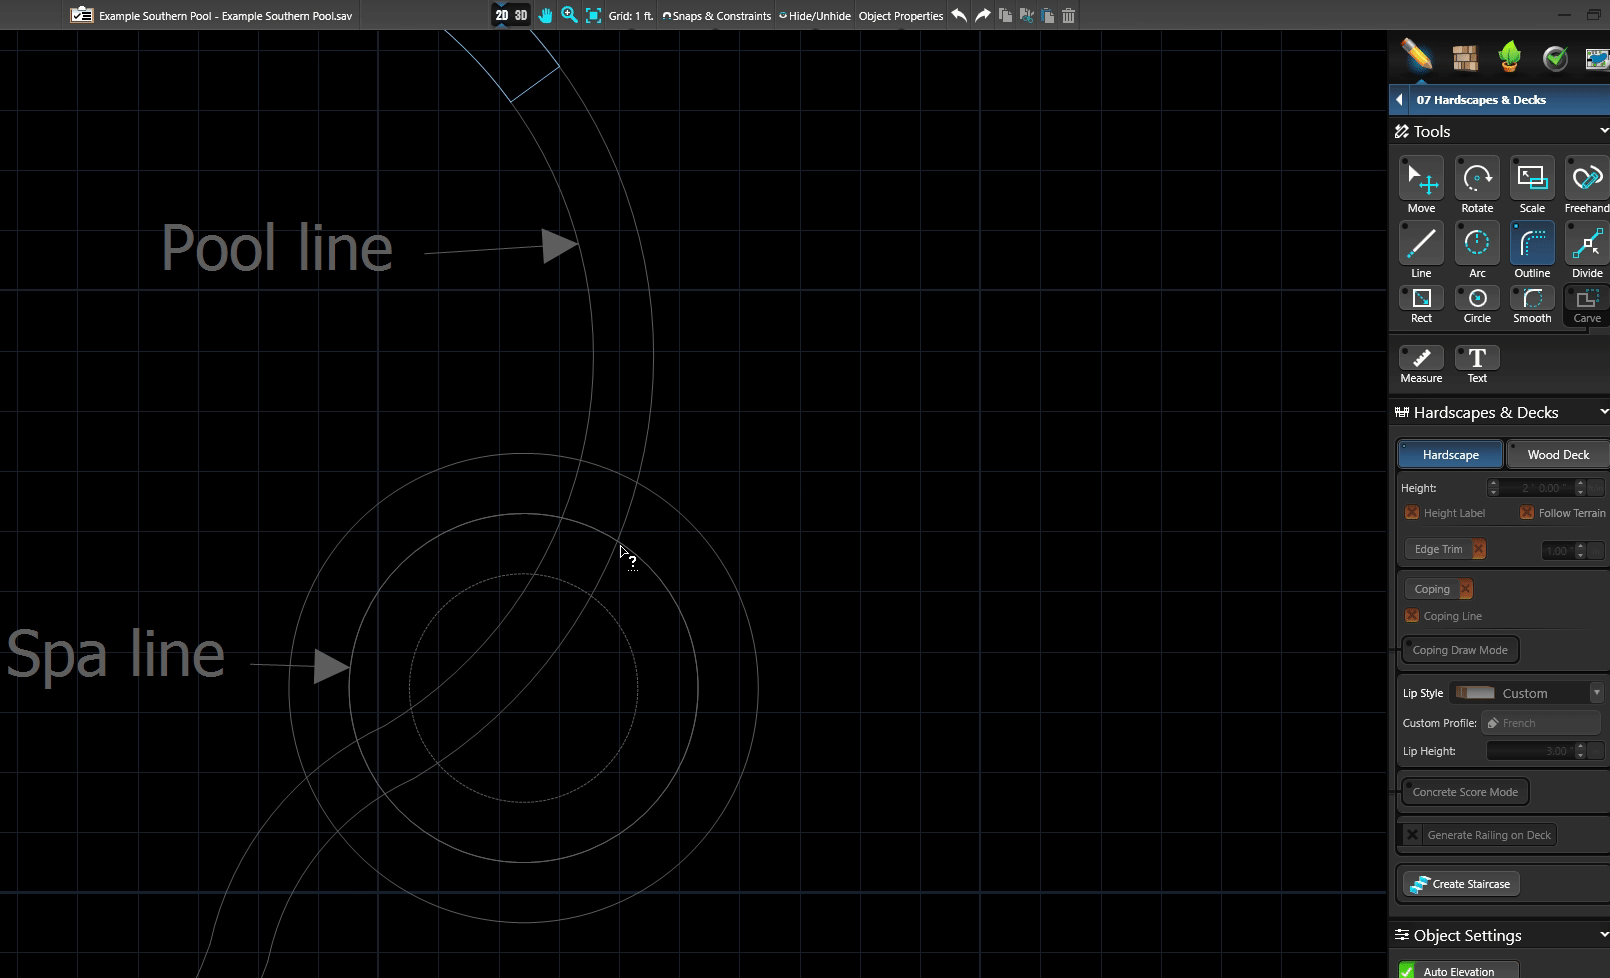Open the potted plant landscaping stage icon
Image resolution: width=1610 pixels, height=978 pixels.
[1510, 57]
